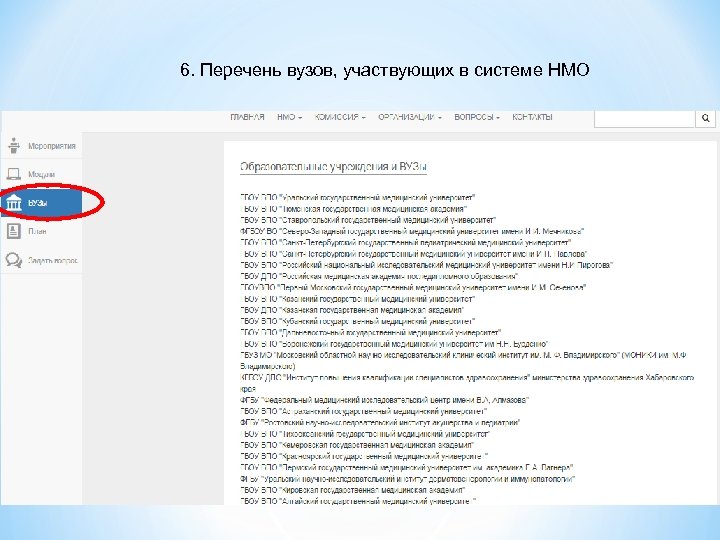
Task: Click Алтайский государственный медицинский университет row
Action: (358, 501)
